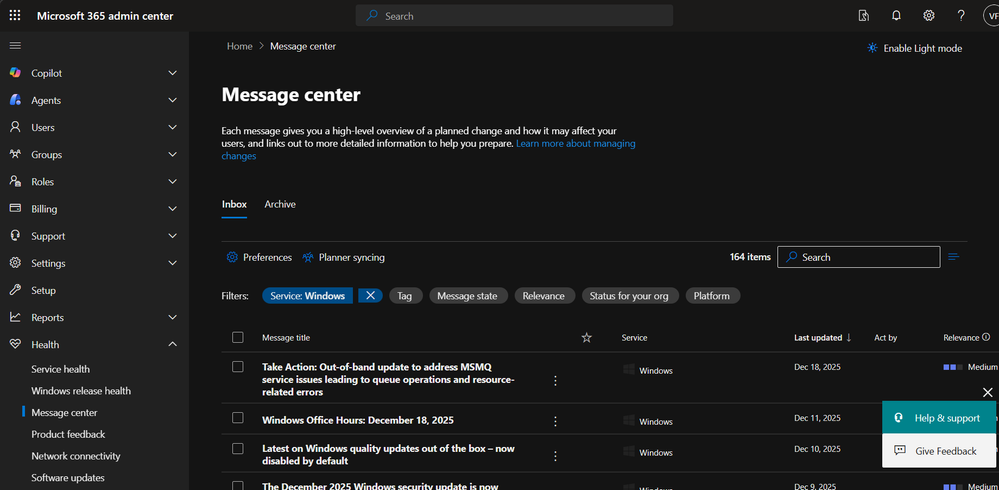Click the Support headset icon
The width and height of the screenshot is (999, 490).
point(15,235)
